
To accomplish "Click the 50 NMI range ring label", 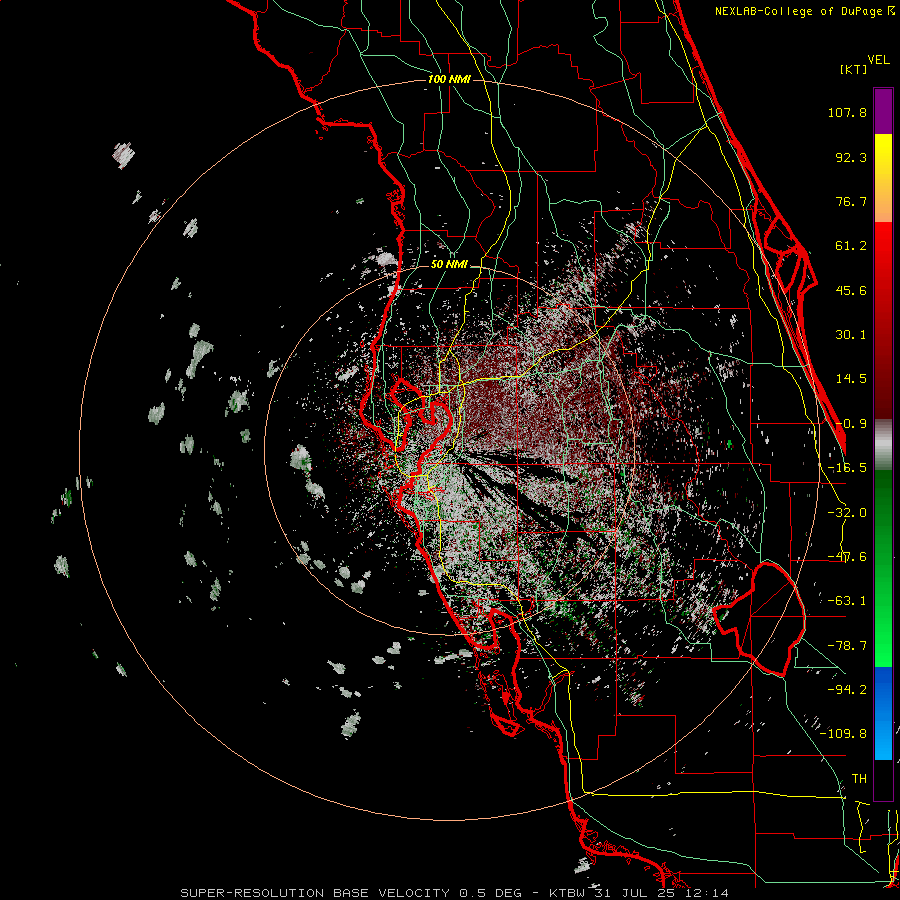I will [x=449, y=265].
